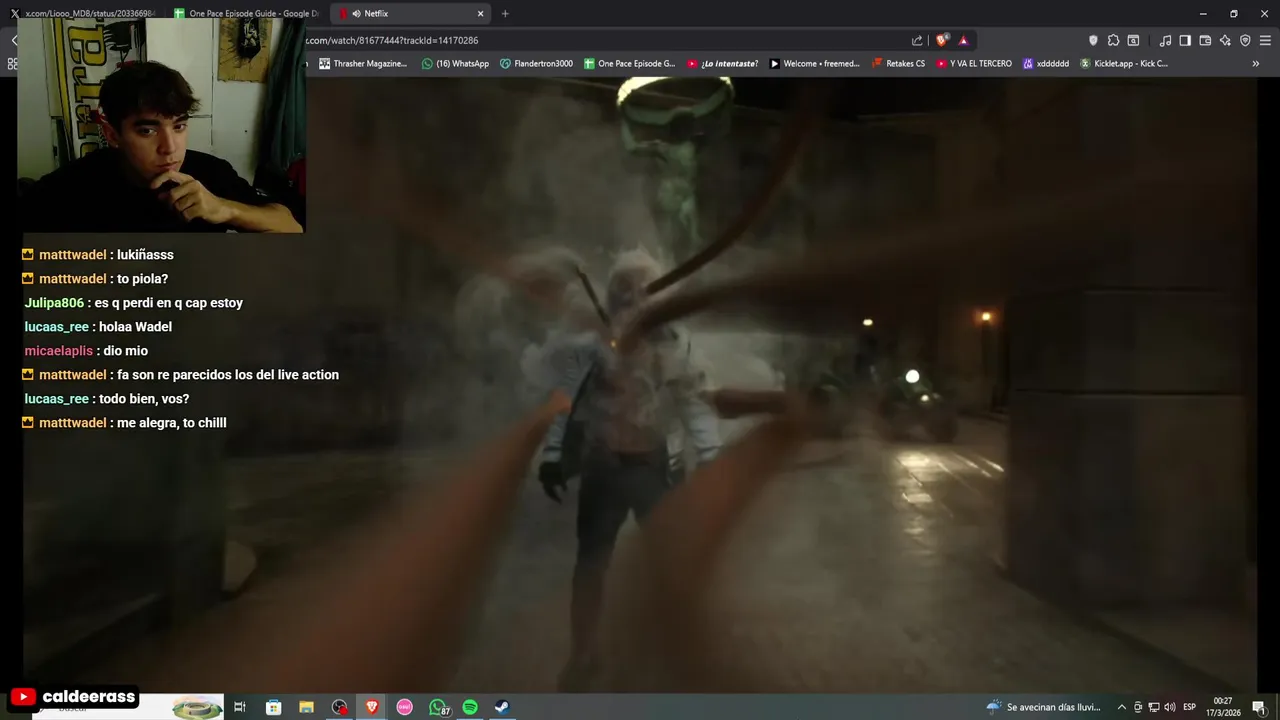Click chat message 'es q perdi en q cap estoy'
This screenshot has height=720, width=1280.
click(169, 303)
